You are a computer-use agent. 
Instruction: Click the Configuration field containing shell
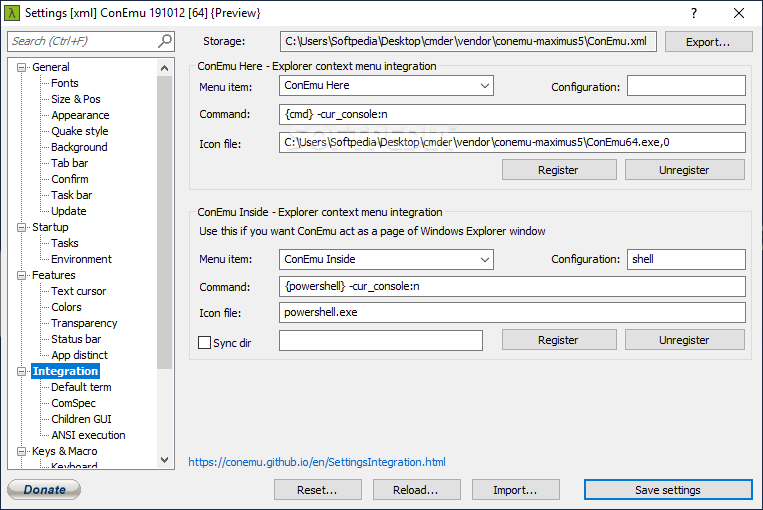pyautogui.click(x=686, y=259)
